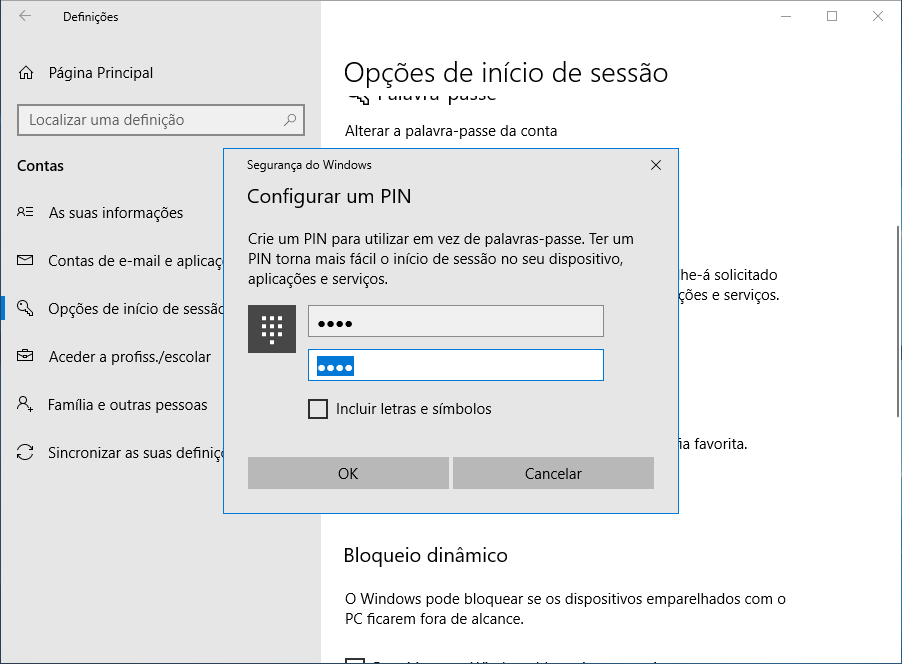Close the Segurança do Windows dialog
This screenshot has height=664, width=902.
[656, 165]
